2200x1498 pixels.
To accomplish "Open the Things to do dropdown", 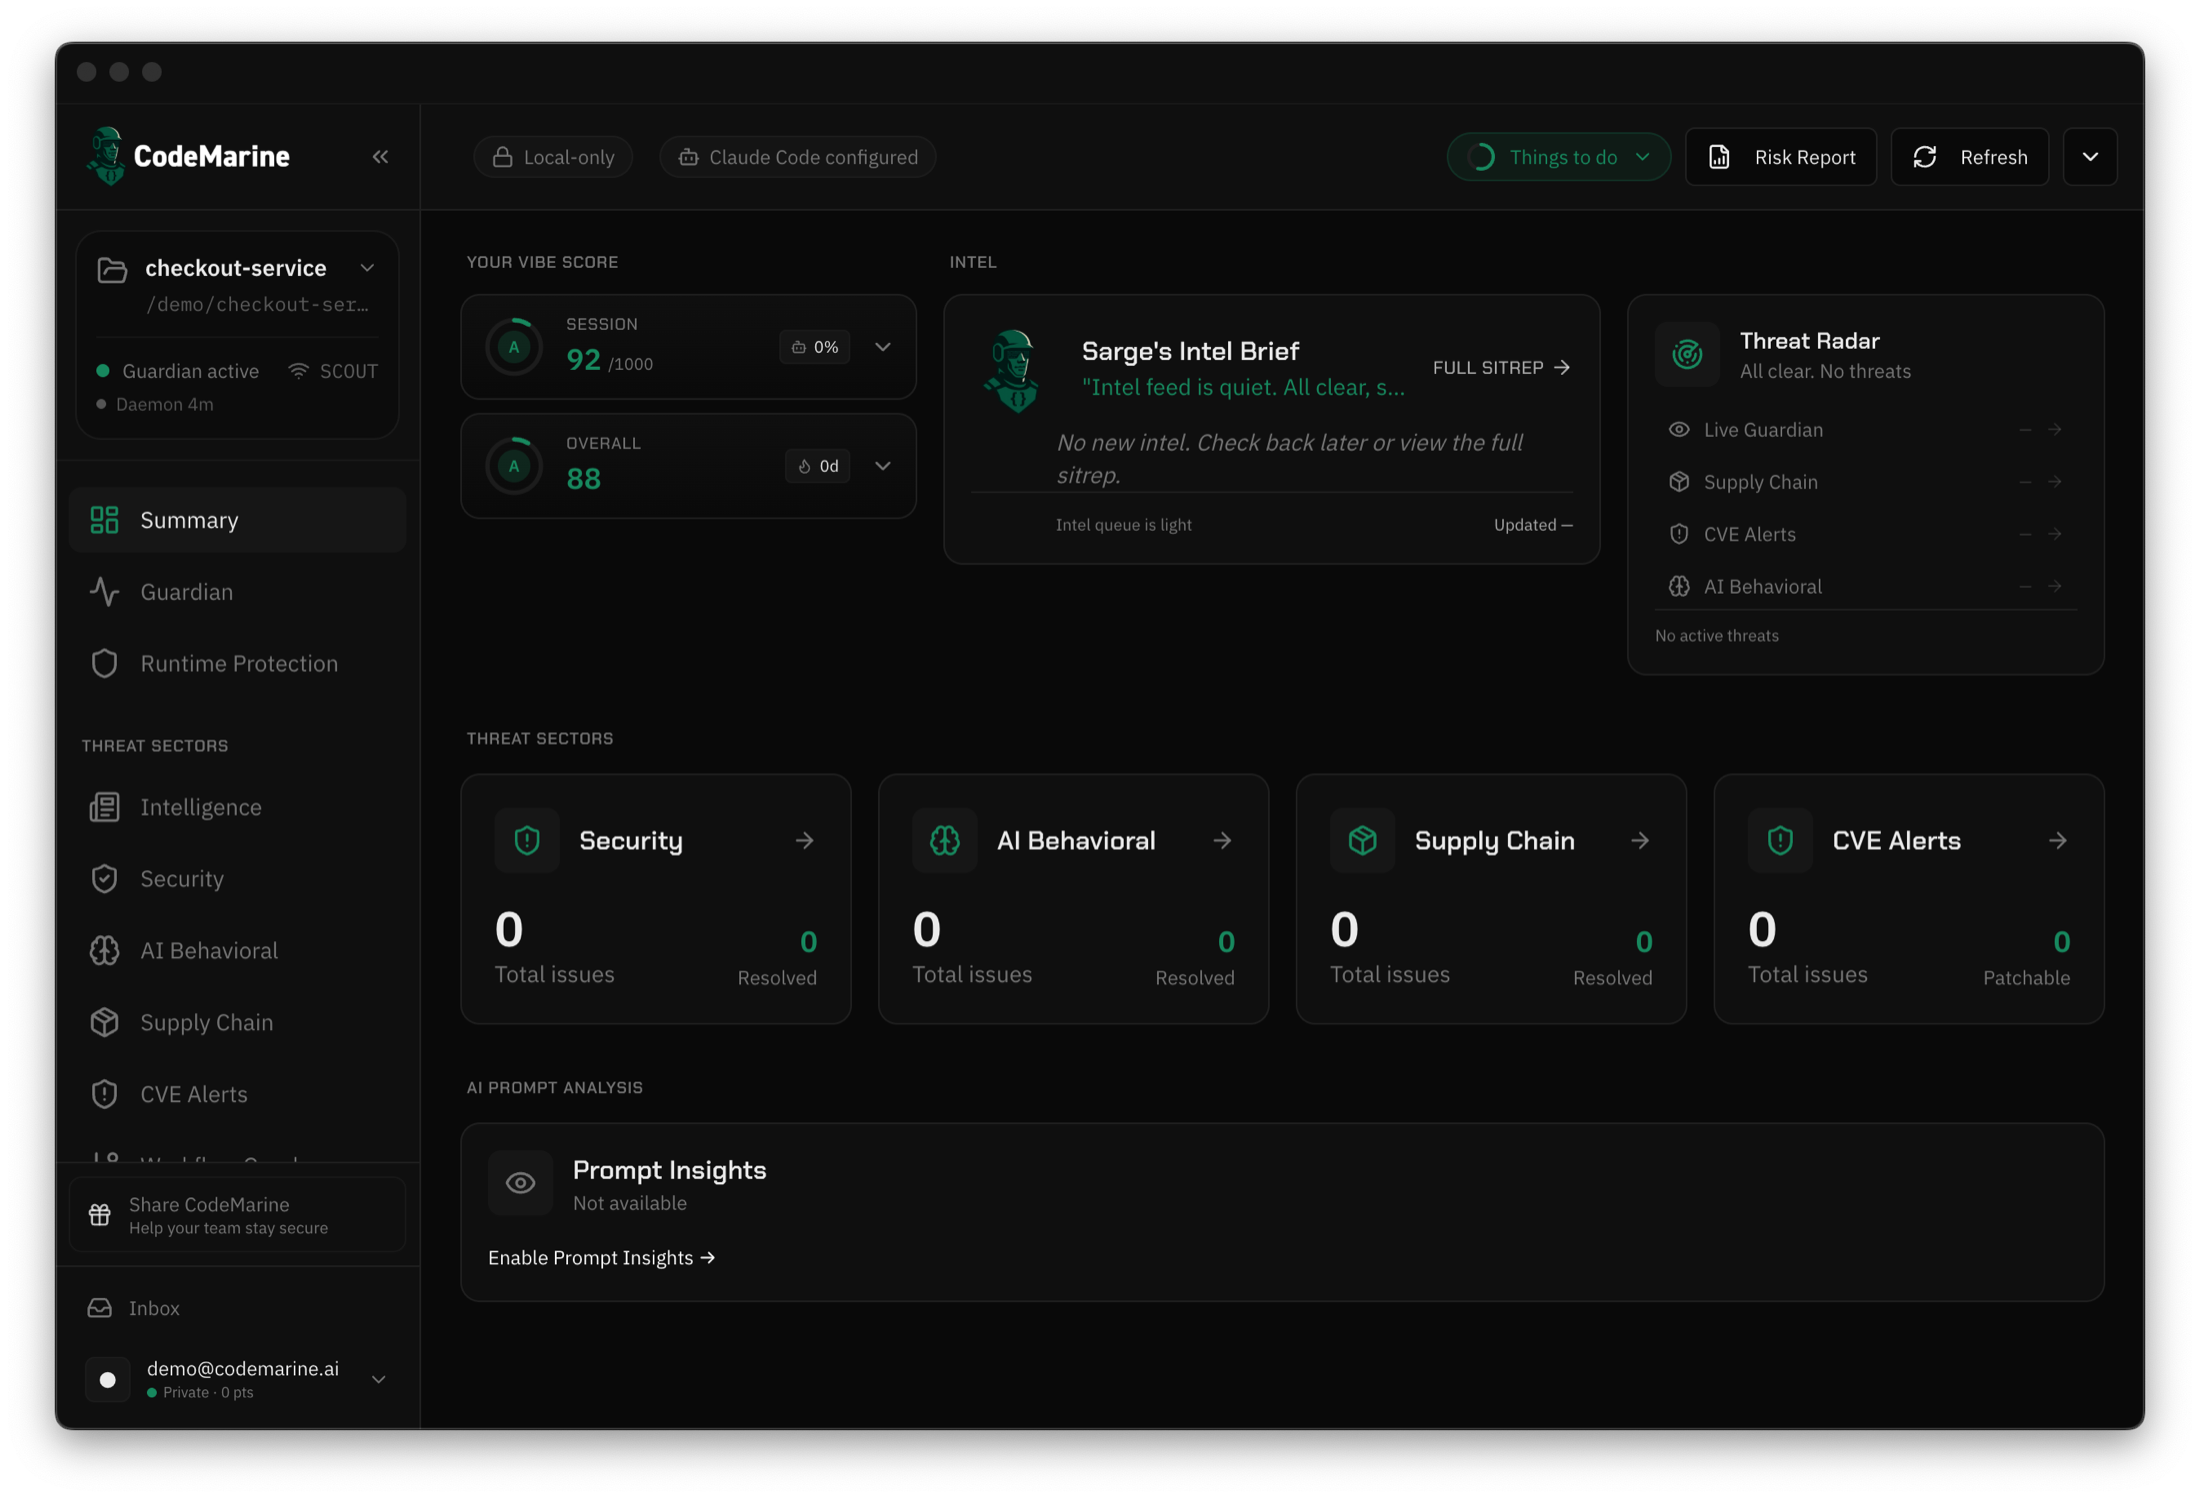I will pyautogui.click(x=1558, y=157).
